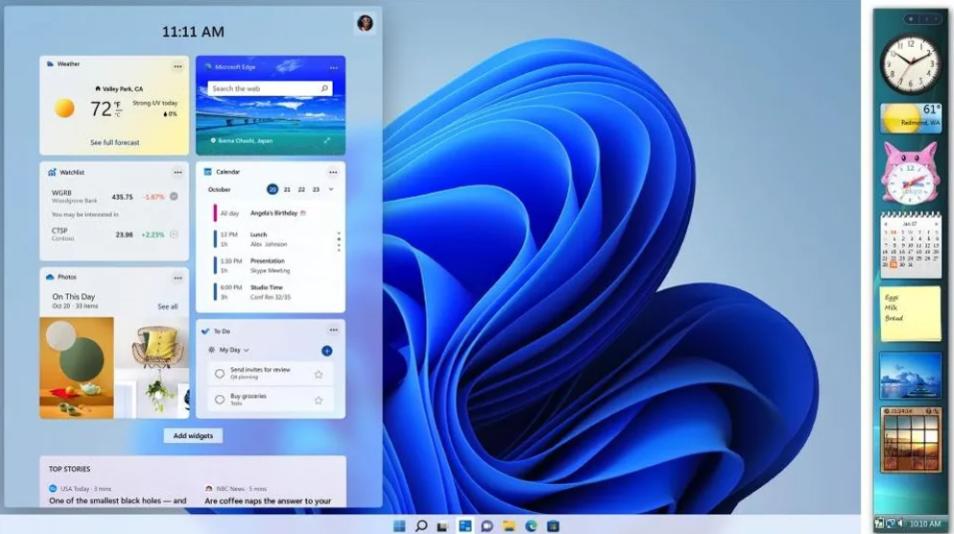The image size is (954, 534).
Task: Check off the 'Buy groceries' task circle
Action: point(220,399)
